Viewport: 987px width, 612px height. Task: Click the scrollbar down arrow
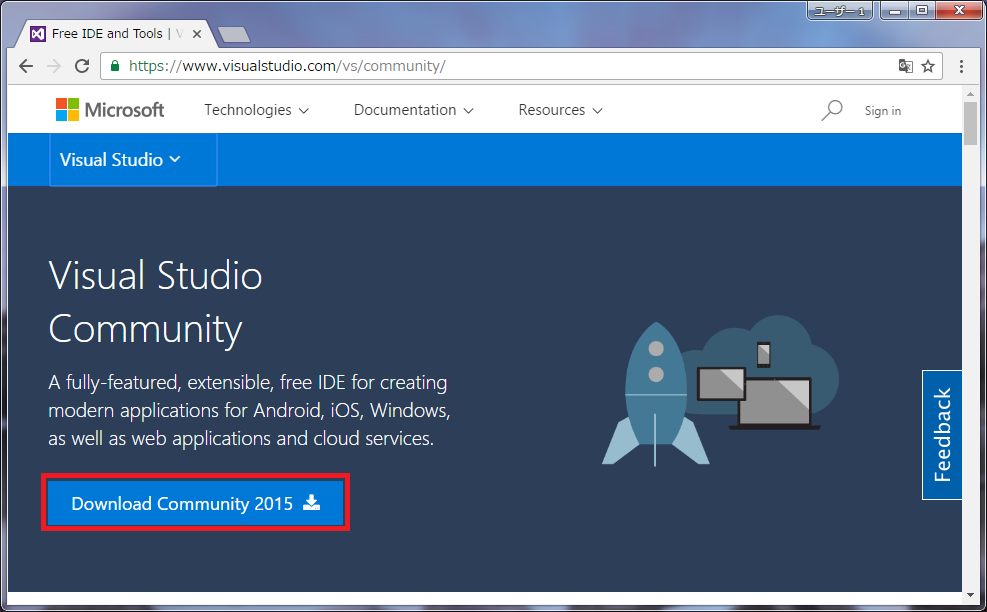point(970,595)
